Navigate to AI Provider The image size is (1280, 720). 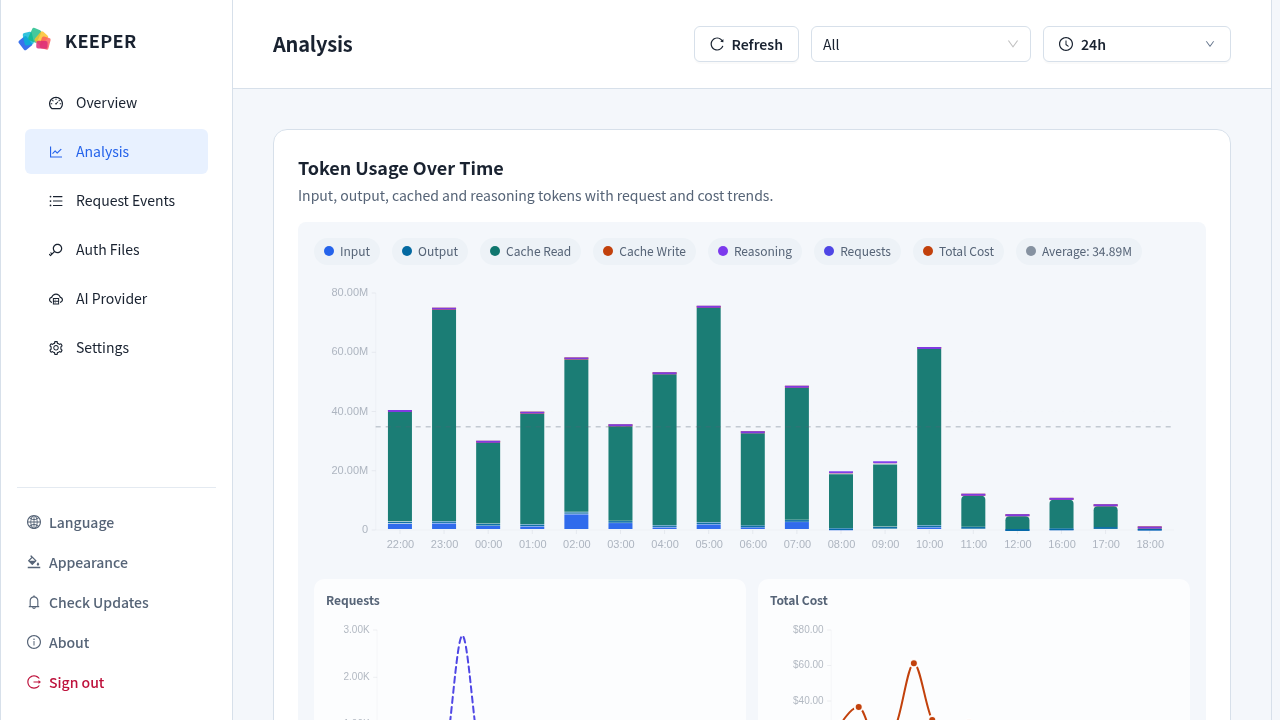116,299
